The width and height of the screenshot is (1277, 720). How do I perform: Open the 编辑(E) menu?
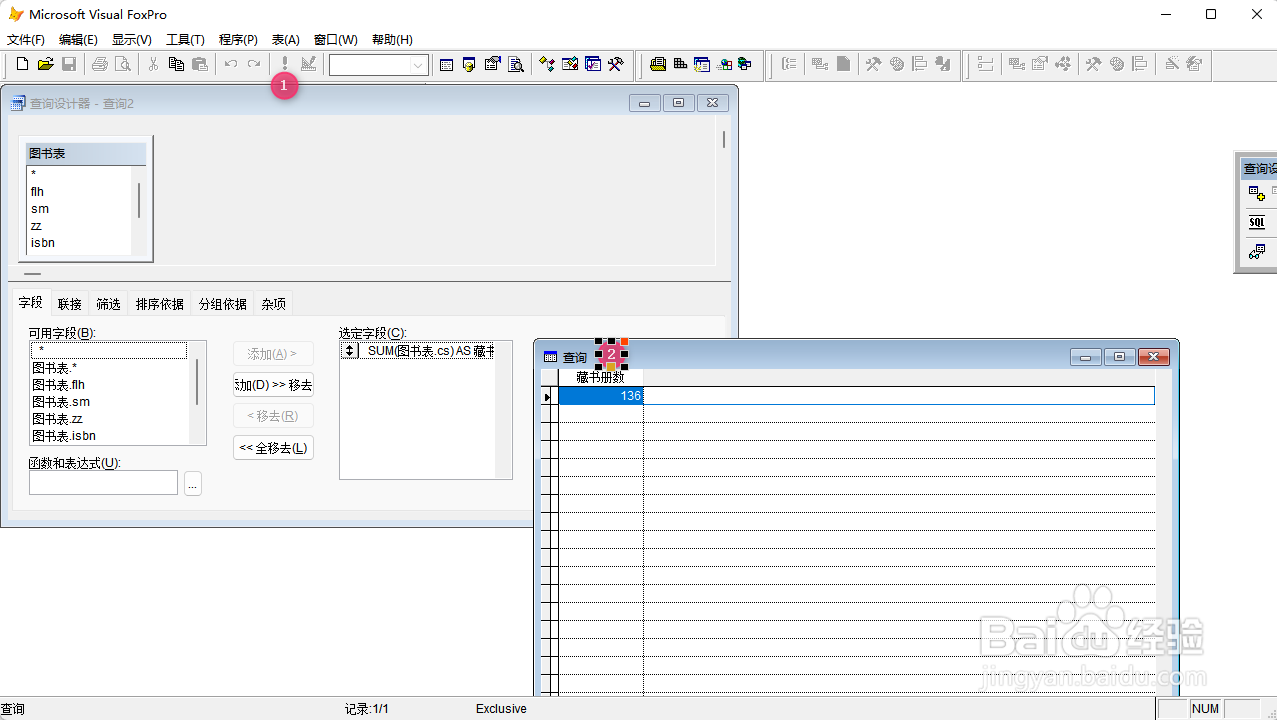point(78,40)
